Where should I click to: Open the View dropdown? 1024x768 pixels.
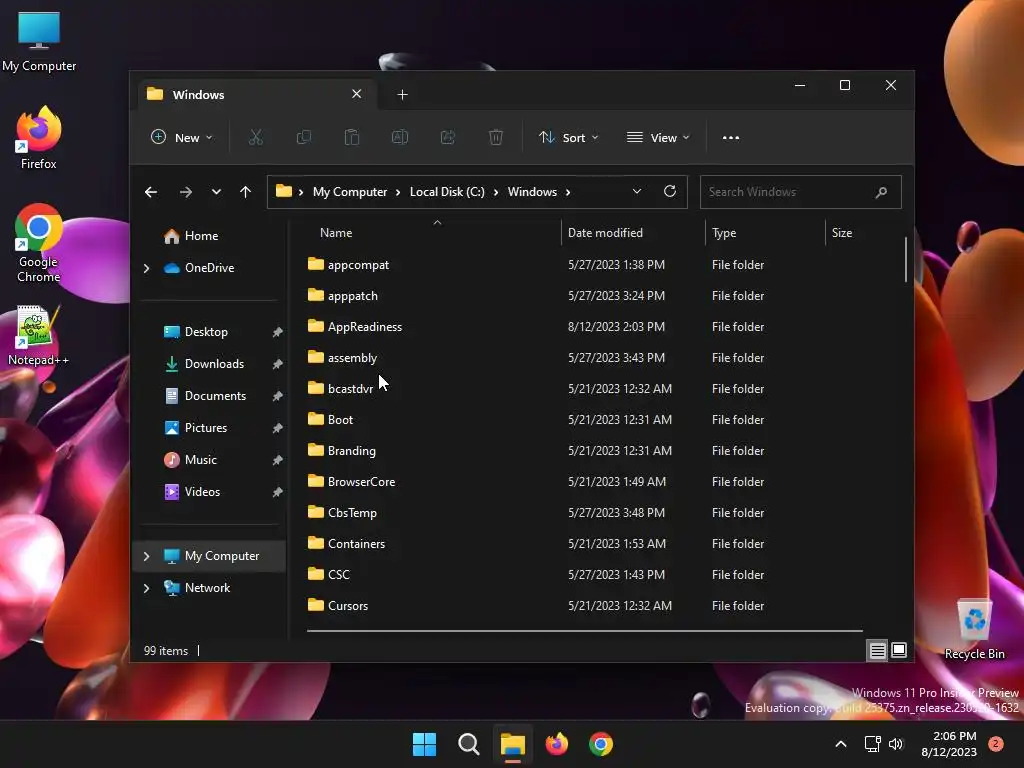coord(658,137)
